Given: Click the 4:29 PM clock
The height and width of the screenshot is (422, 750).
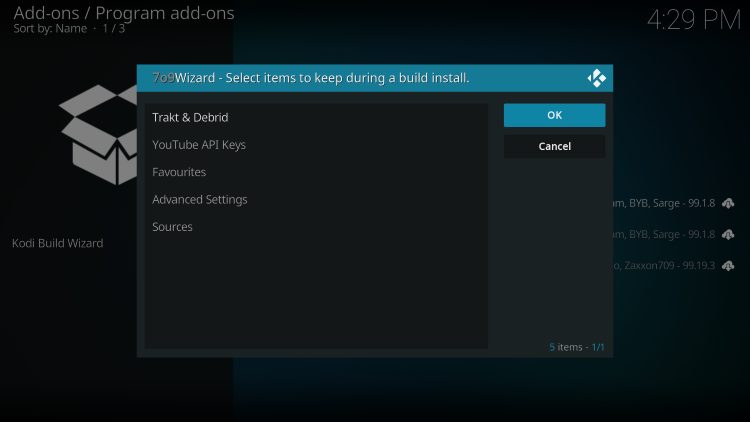Looking at the screenshot, I should (694, 20).
